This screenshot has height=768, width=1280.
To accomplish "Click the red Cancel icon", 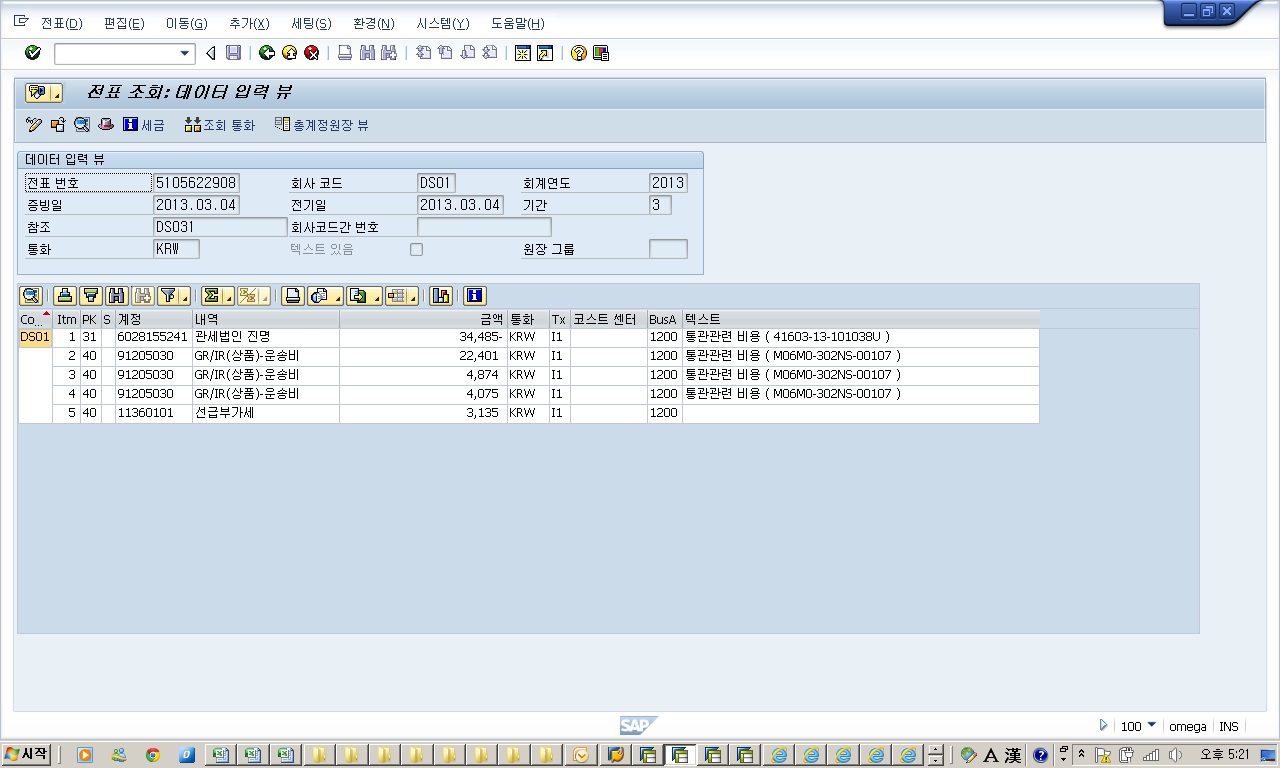I will click(312, 53).
